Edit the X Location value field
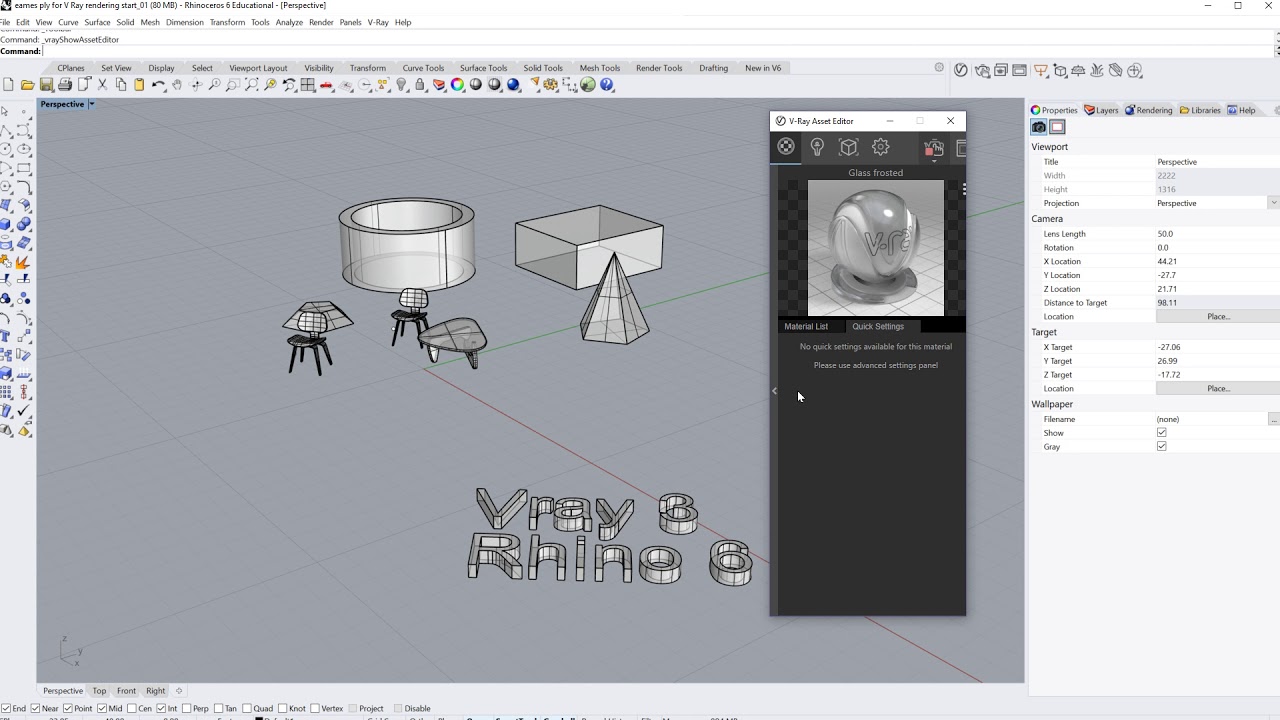 click(x=1217, y=262)
